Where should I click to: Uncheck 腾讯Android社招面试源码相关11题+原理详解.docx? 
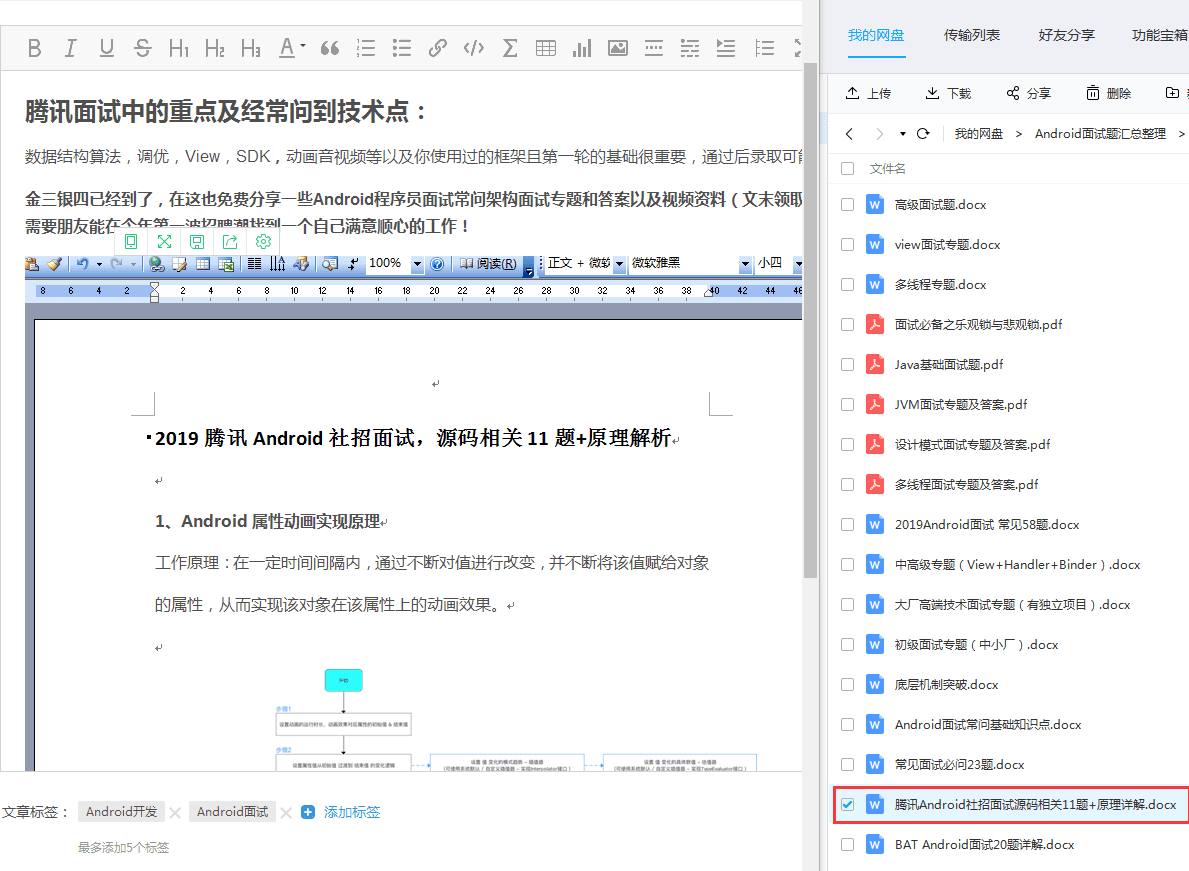point(847,804)
